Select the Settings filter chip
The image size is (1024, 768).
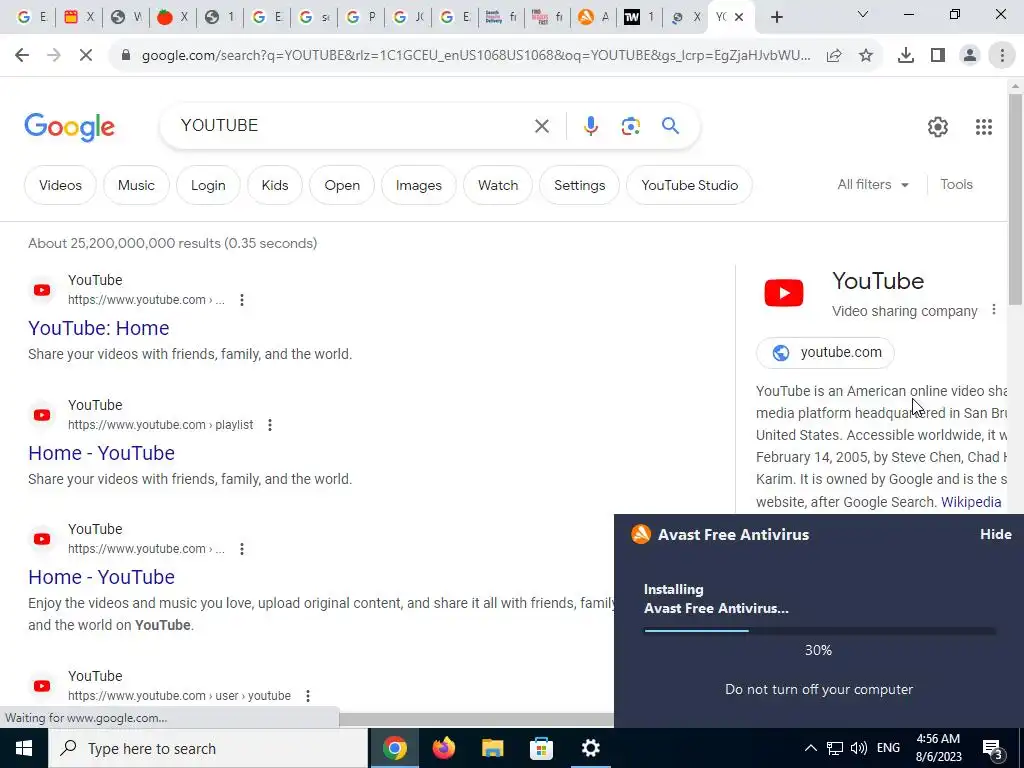click(x=579, y=185)
